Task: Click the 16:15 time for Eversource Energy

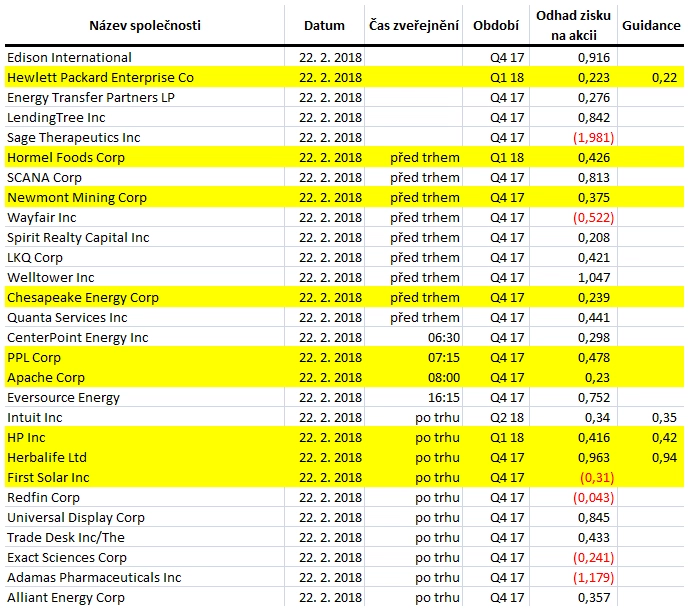Action: pyautogui.click(x=444, y=398)
